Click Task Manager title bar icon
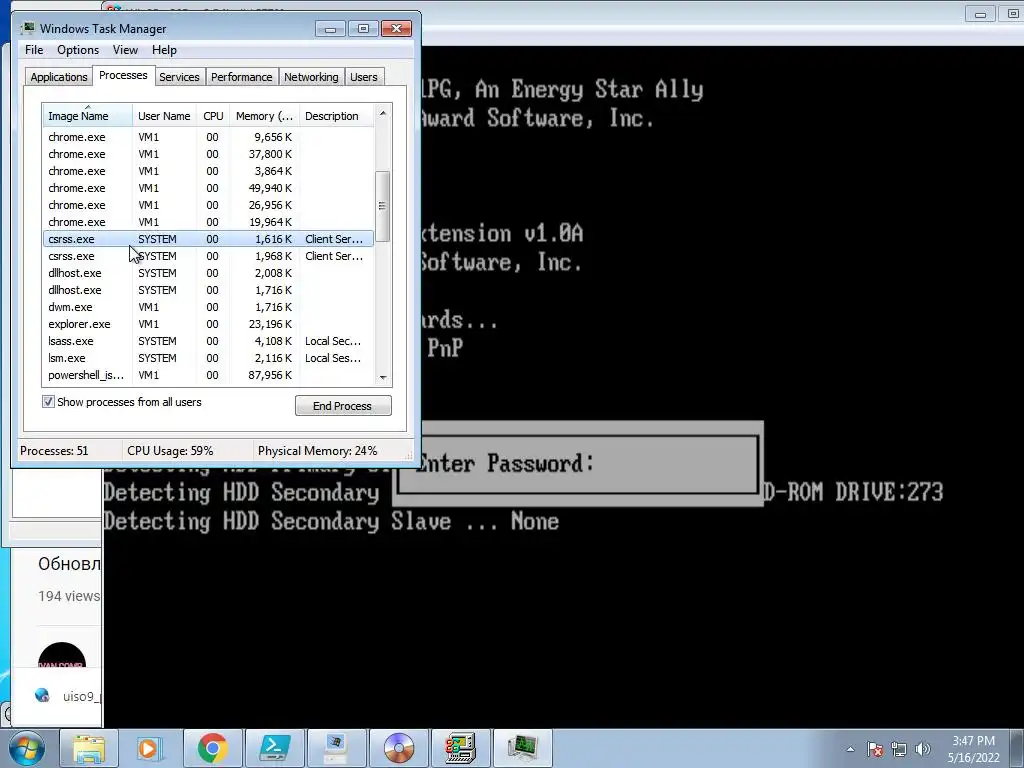 coord(27,28)
